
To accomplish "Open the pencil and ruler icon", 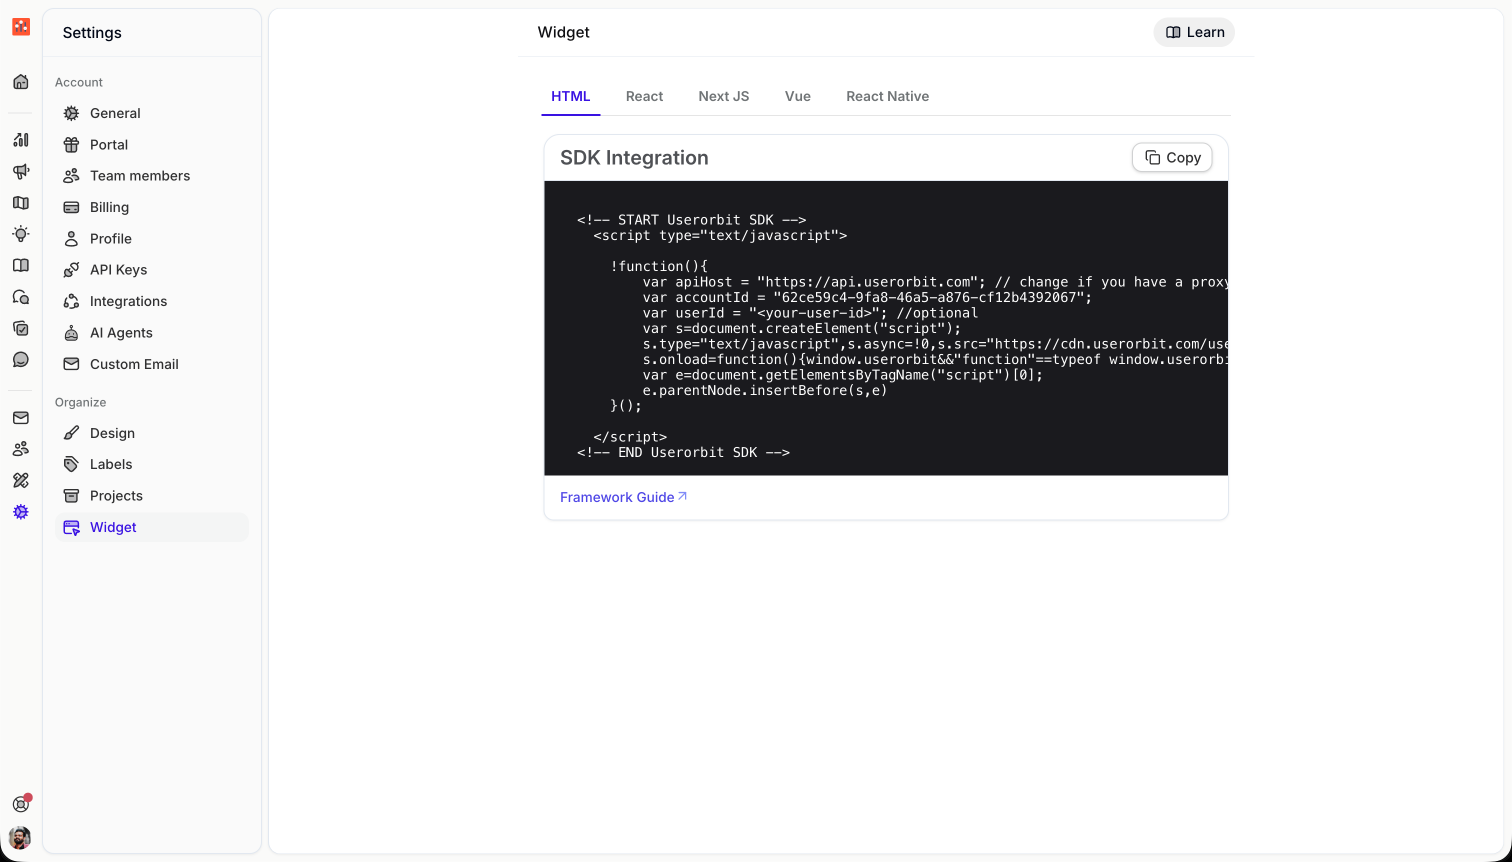I will pos(21,481).
